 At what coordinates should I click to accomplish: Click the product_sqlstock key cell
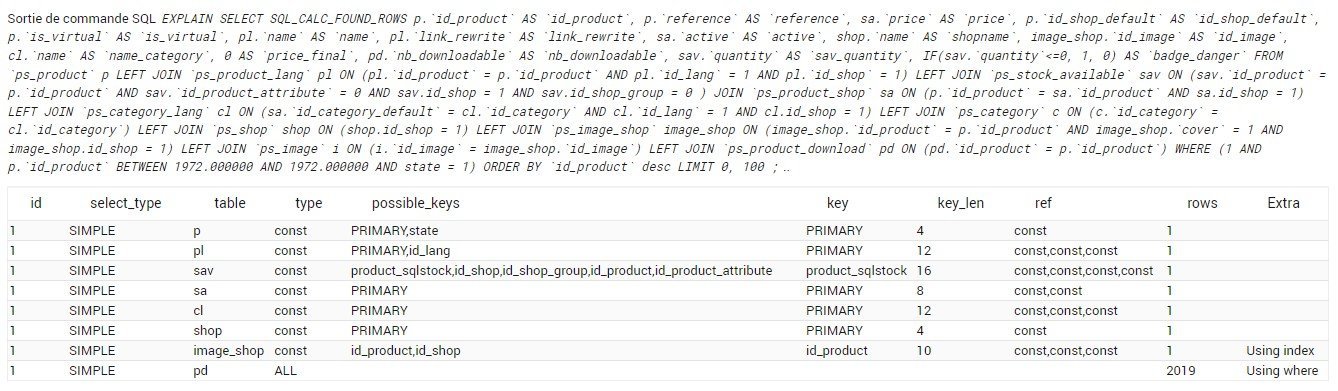point(856,271)
